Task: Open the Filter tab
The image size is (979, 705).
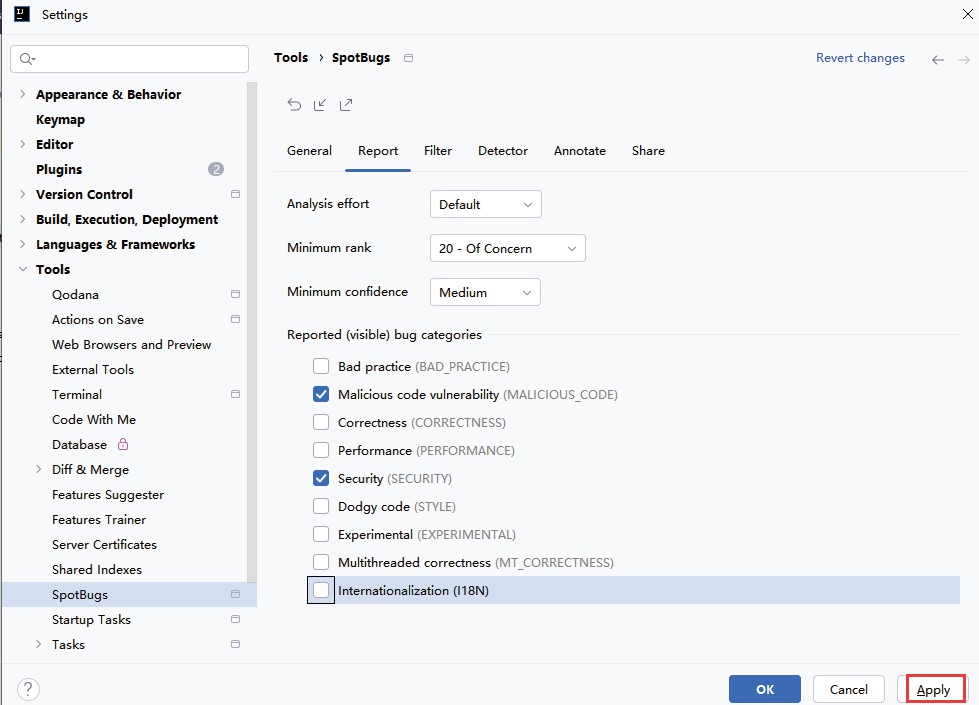Action: pos(438,151)
